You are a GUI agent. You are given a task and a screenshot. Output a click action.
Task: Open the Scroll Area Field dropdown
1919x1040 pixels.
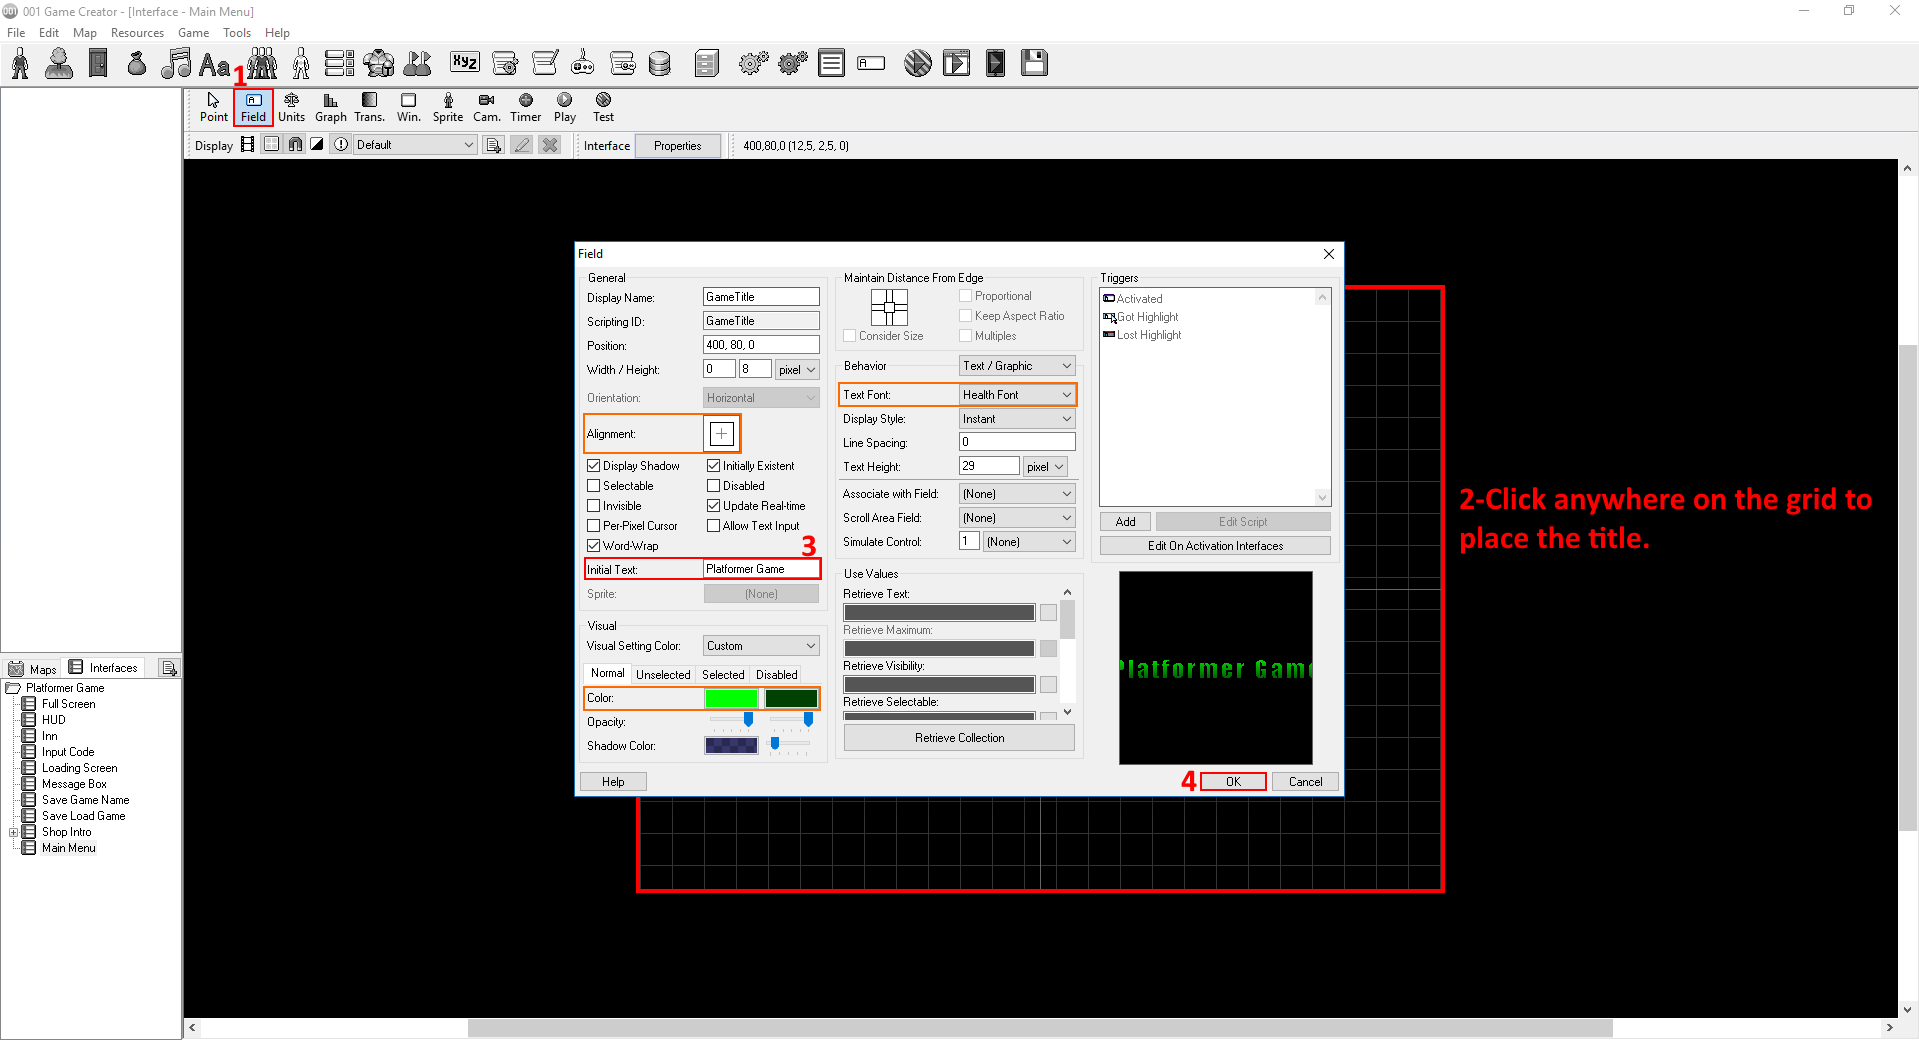(x=1017, y=518)
